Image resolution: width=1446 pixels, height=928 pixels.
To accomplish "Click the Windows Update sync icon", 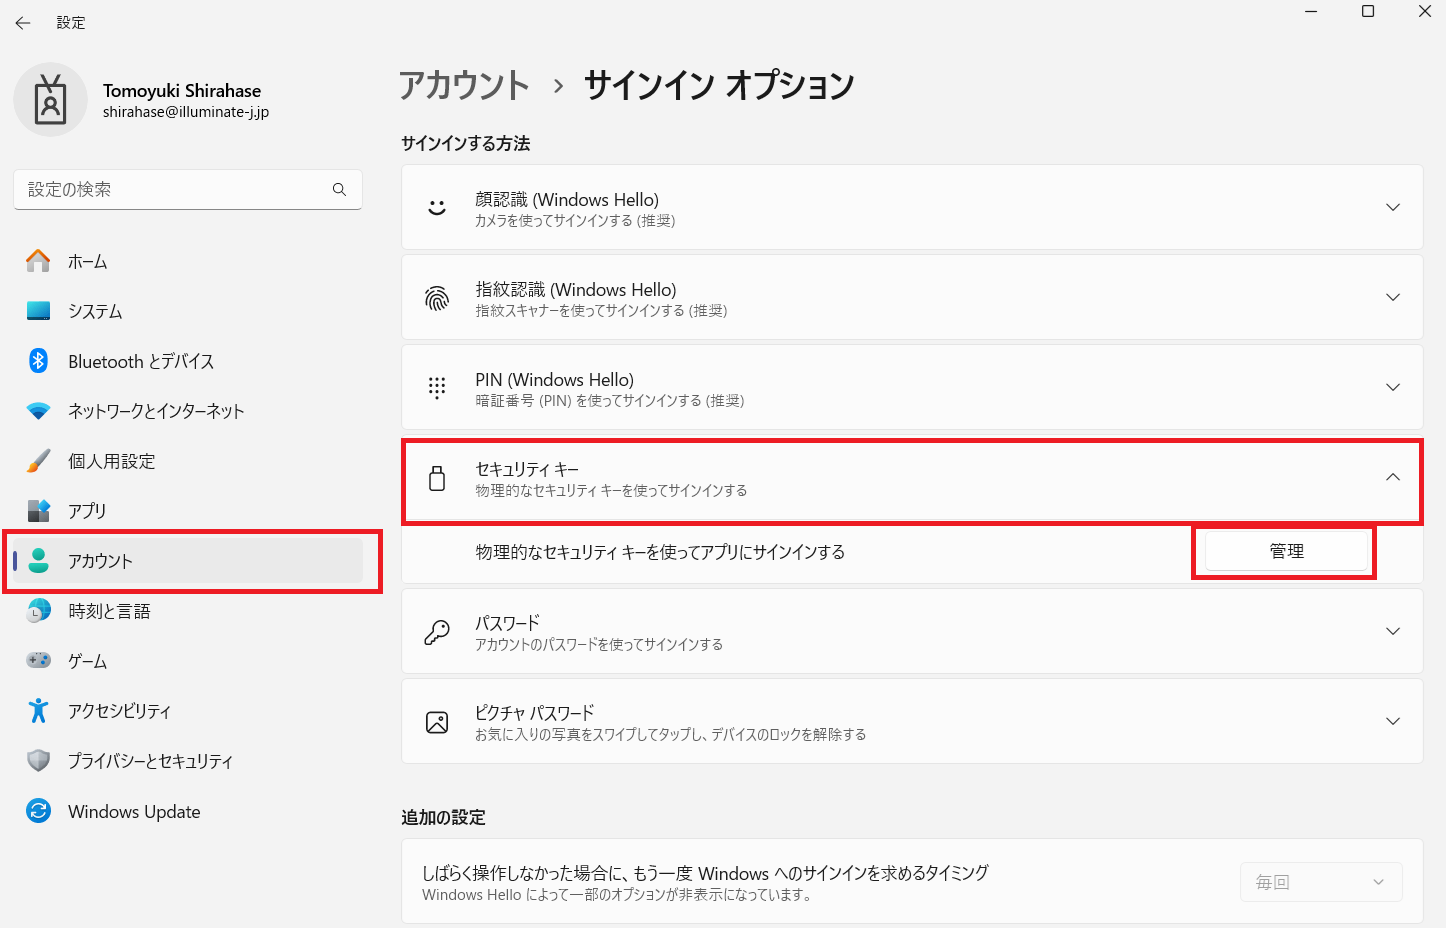I will (38, 811).
